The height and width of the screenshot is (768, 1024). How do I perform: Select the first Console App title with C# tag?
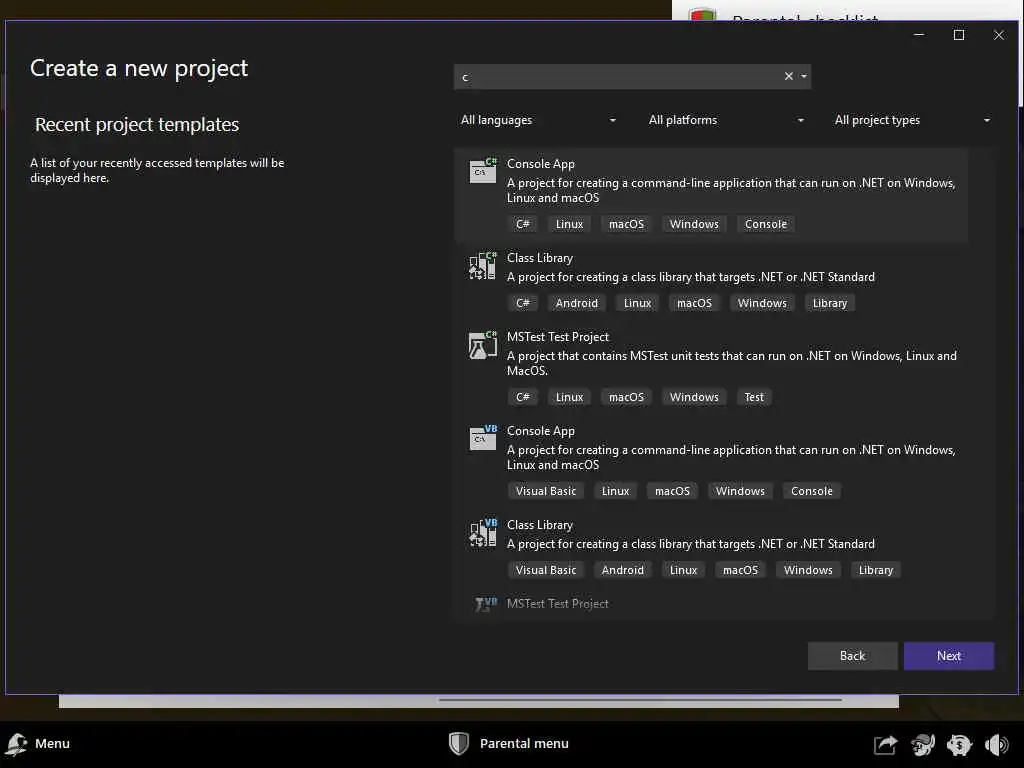pos(540,164)
